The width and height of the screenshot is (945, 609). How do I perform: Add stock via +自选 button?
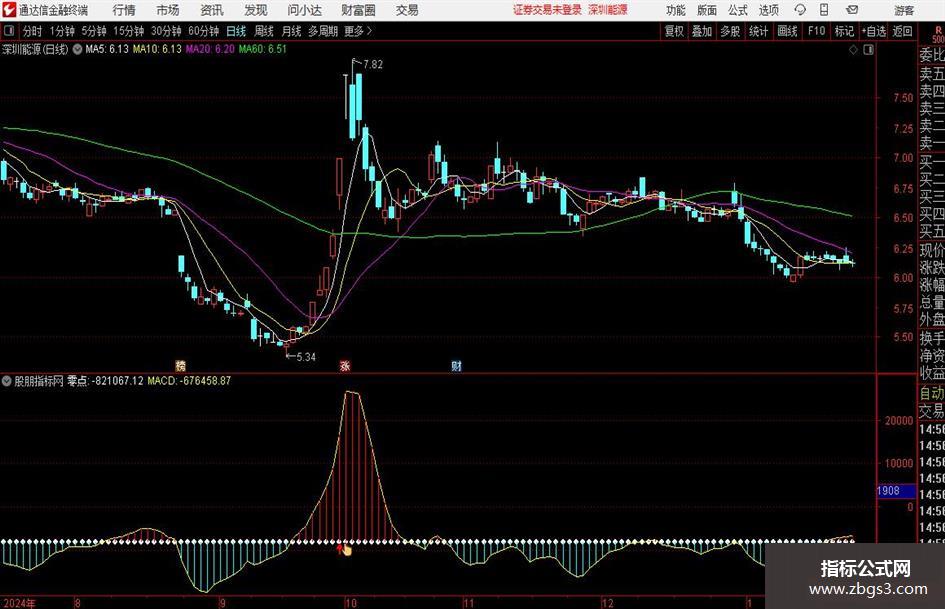click(x=874, y=31)
